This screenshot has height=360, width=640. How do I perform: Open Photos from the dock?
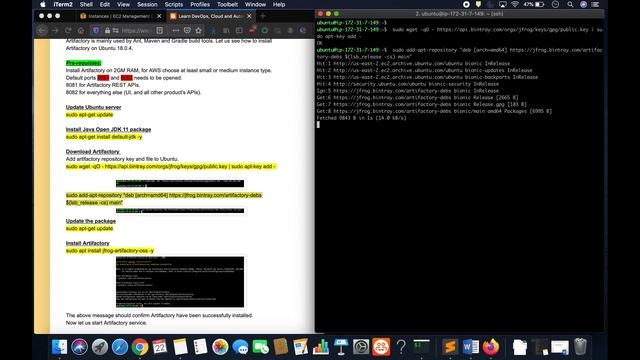coord(220,347)
